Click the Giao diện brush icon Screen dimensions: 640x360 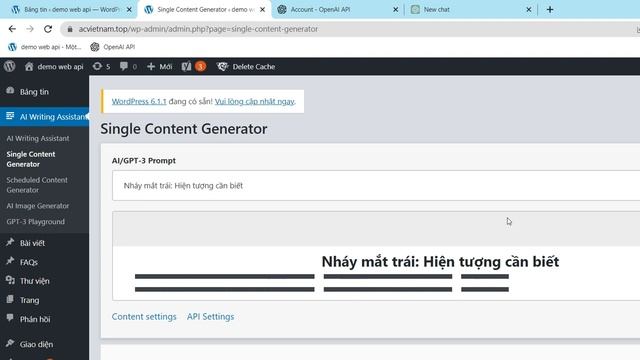(x=10, y=343)
